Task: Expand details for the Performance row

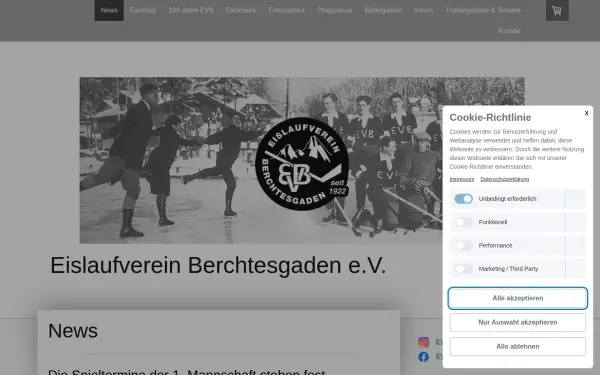Action: (576, 245)
